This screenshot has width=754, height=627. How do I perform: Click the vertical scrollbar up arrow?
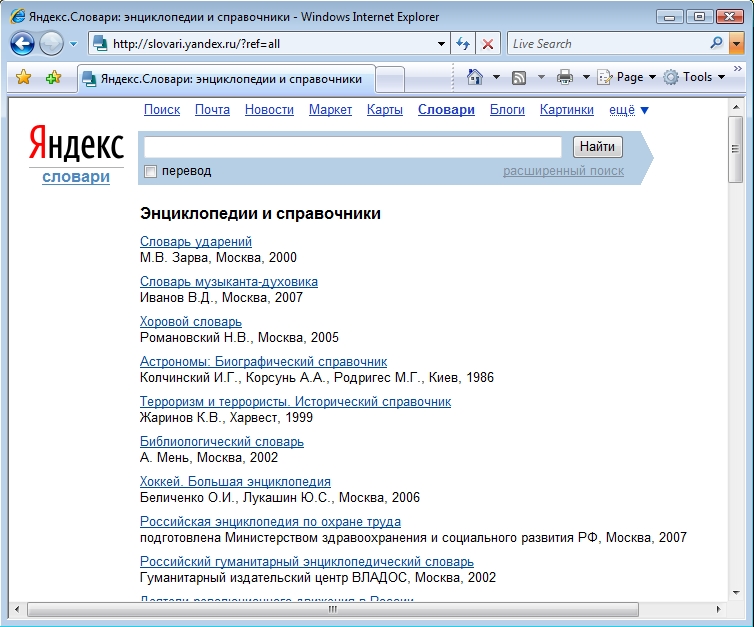pos(735,107)
